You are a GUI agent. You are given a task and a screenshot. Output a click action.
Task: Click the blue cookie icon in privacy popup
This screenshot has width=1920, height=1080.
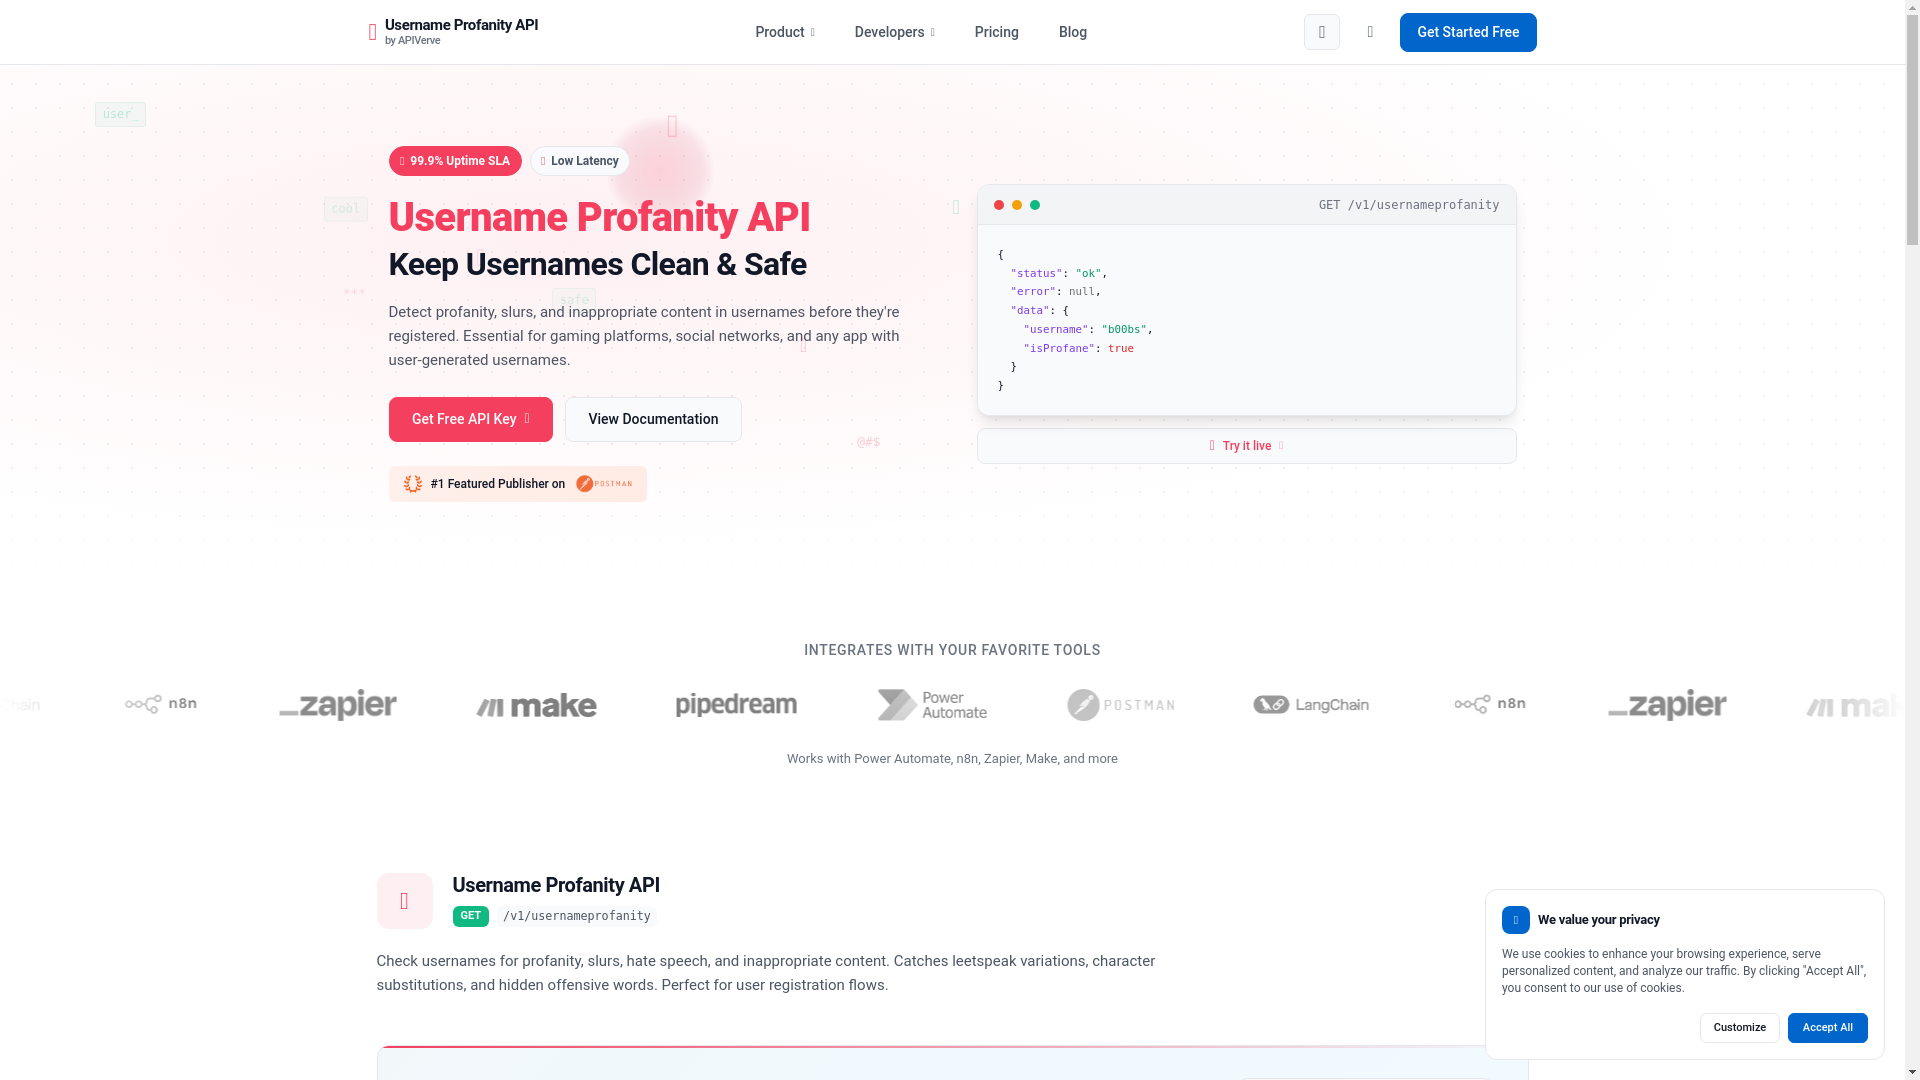pos(1515,920)
